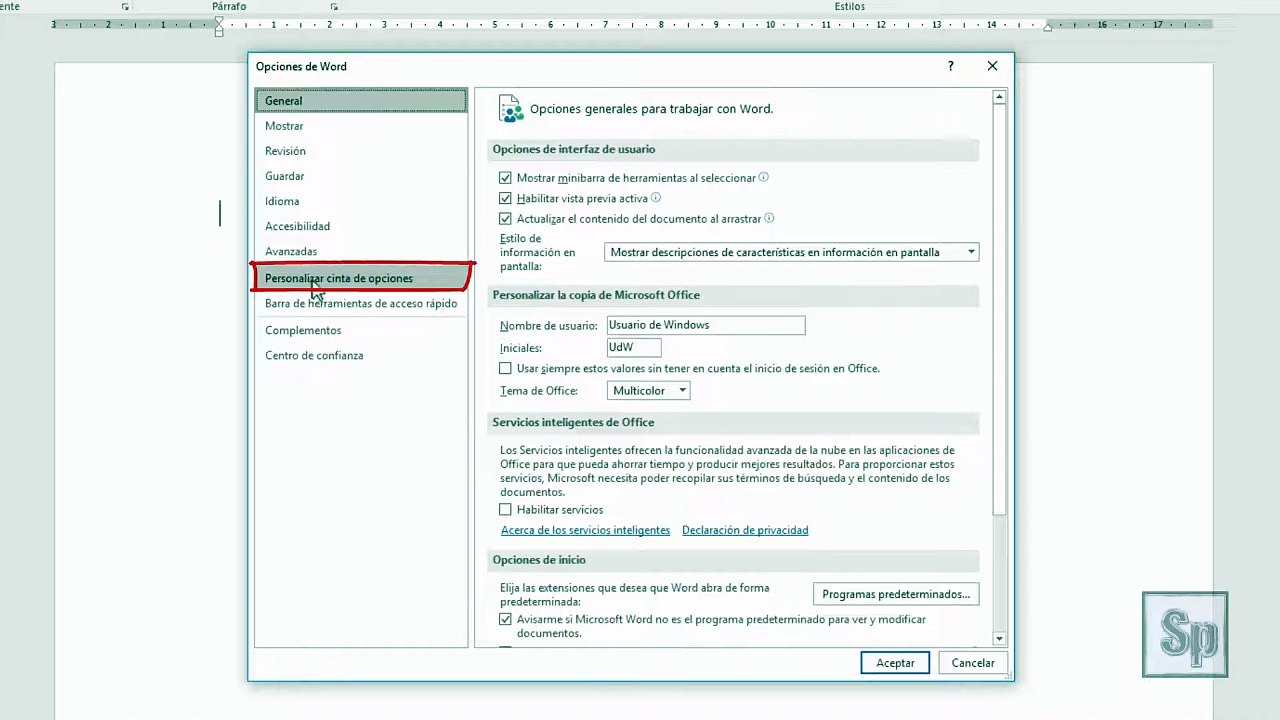Click the vertical scrollbar thumb in options pane

(x=999, y=309)
